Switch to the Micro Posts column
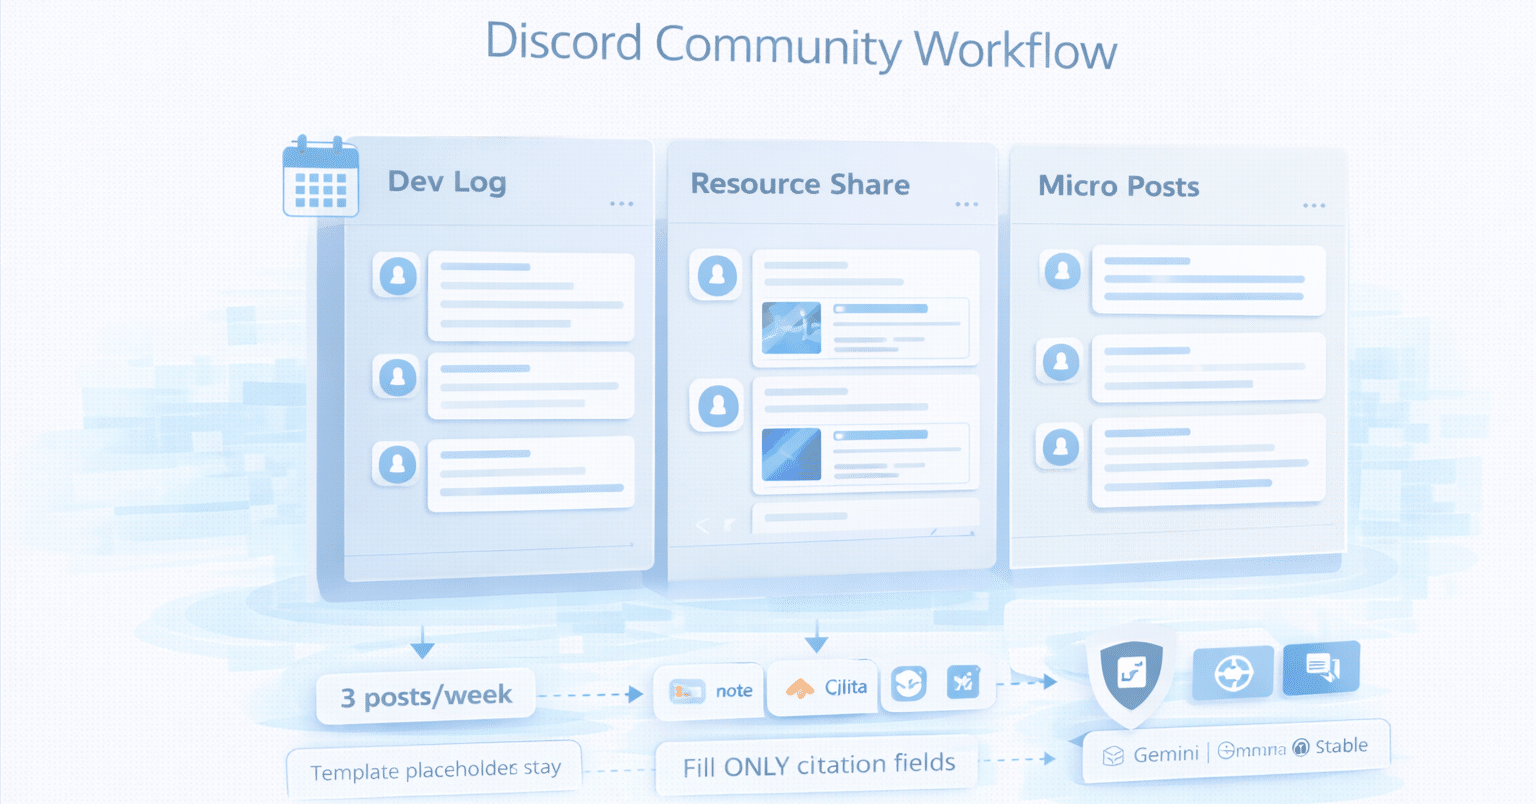 (1119, 187)
